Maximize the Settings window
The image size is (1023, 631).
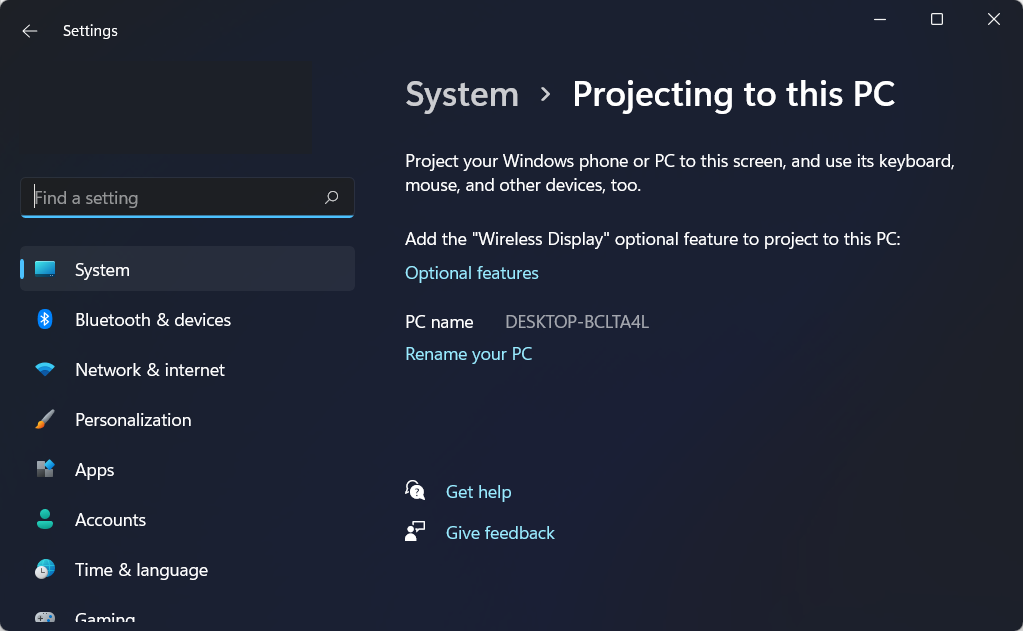click(937, 19)
